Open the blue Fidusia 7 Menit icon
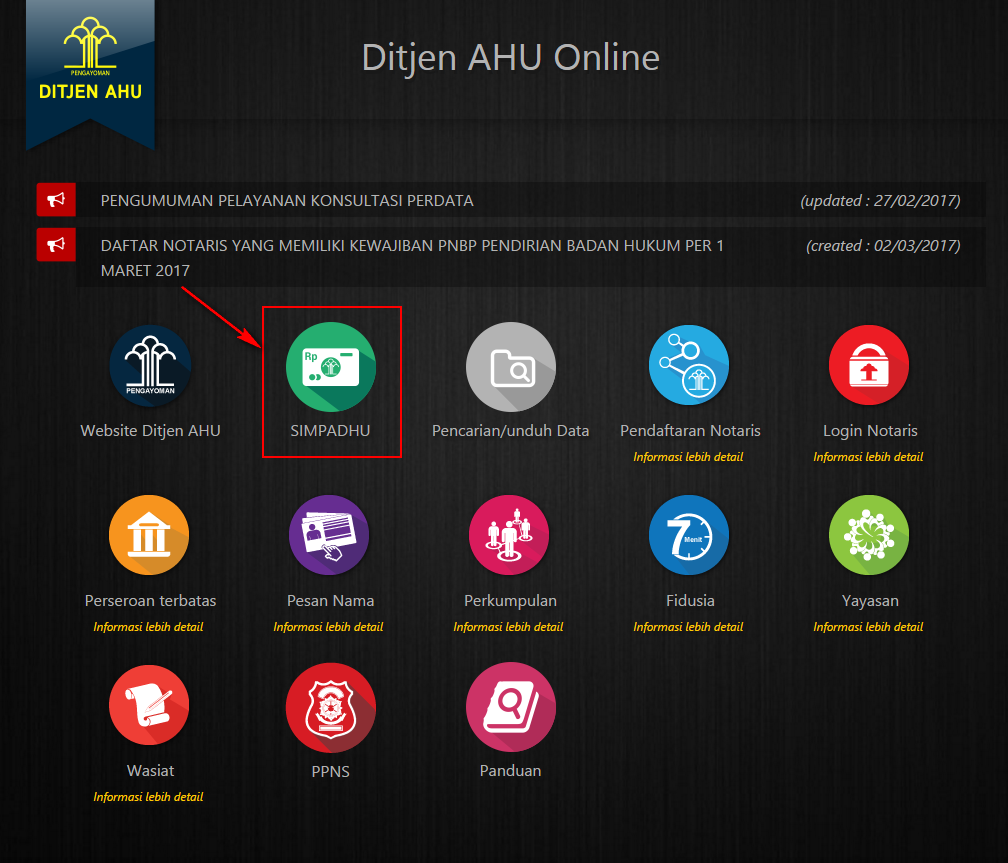Screen dimensions: 1008x863 689,535
